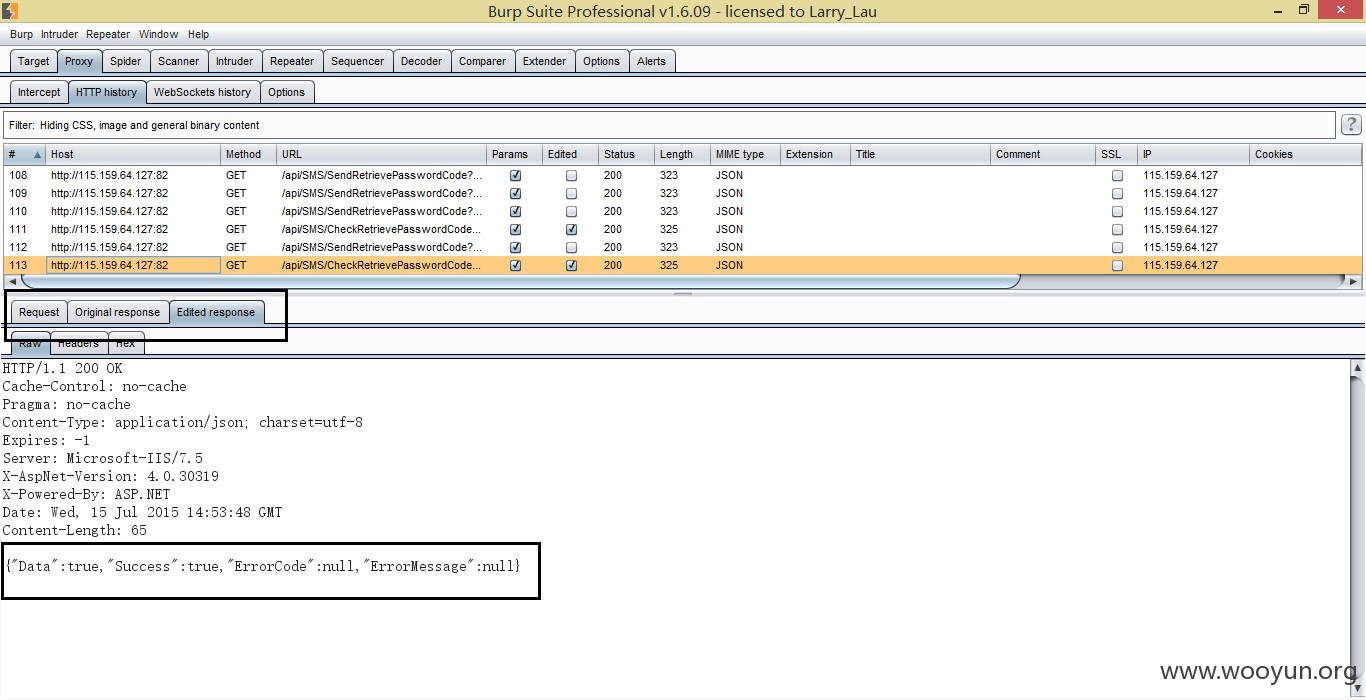The width and height of the screenshot is (1366, 700).
Task: Switch to the Sequencer tab
Action: point(357,61)
